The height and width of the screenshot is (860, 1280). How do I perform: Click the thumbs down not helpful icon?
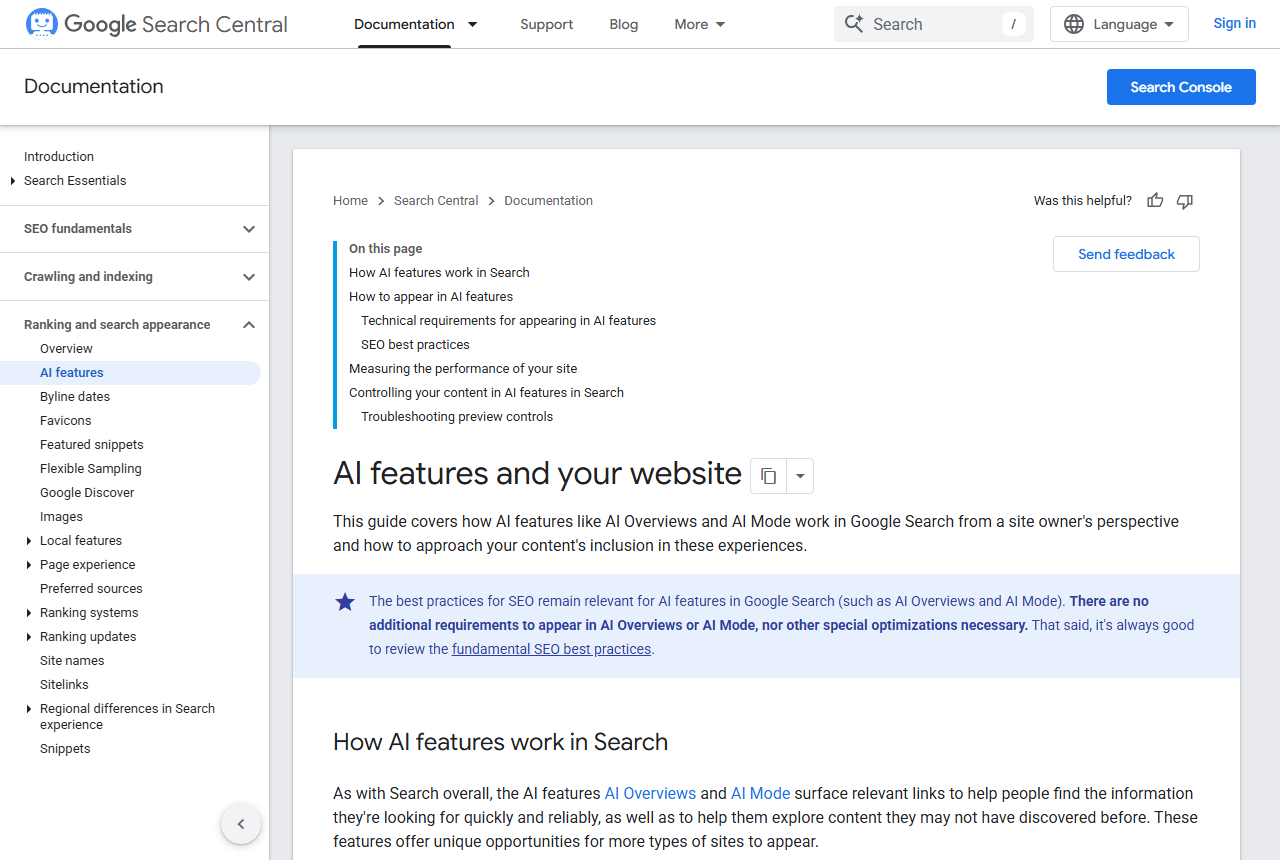click(x=1185, y=201)
